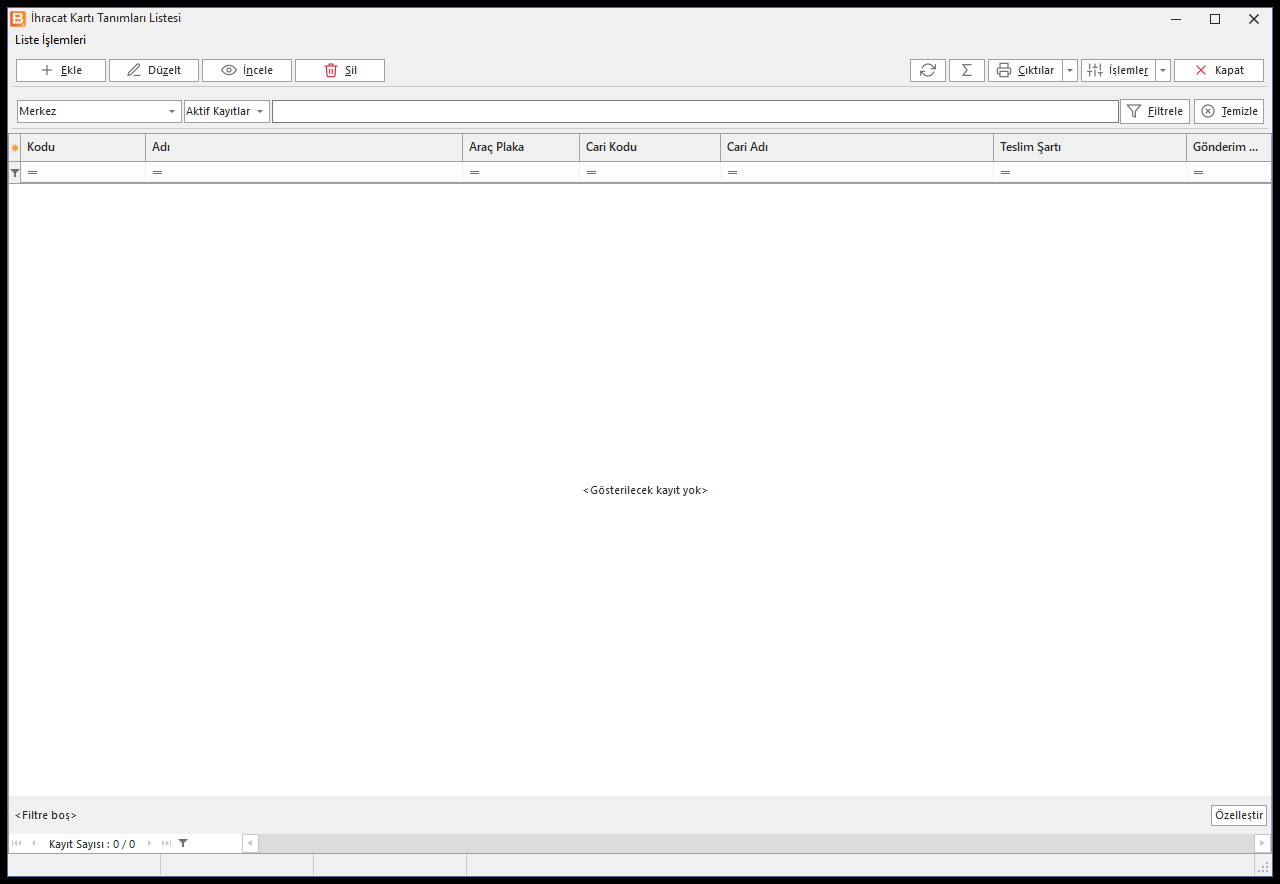Click the filter cell under Cari Adı
Image resolution: width=1280 pixels, height=884 pixels.
click(857, 173)
